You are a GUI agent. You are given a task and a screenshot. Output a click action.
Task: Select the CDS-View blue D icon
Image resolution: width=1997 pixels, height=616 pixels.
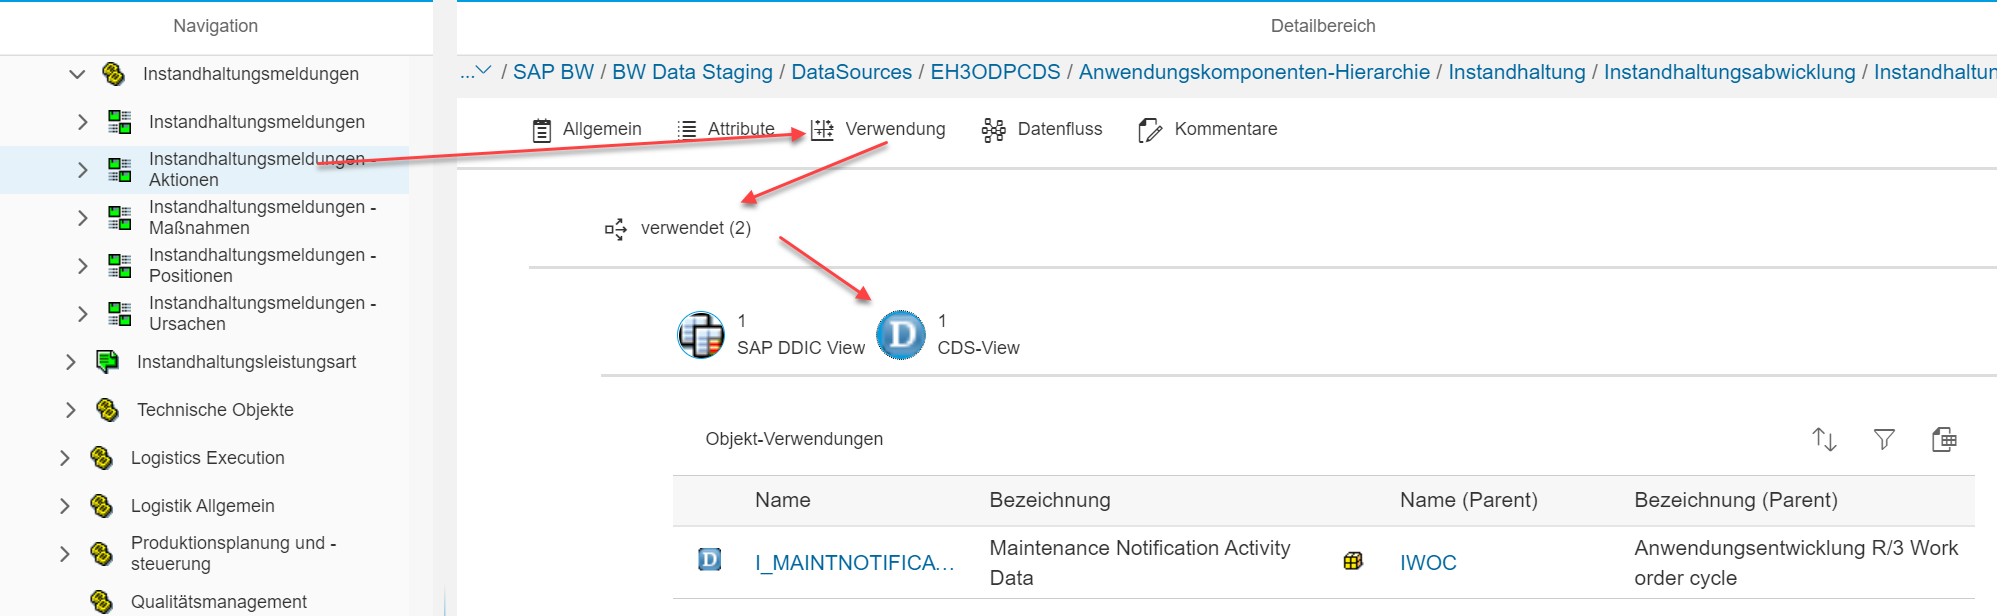(x=901, y=335)
